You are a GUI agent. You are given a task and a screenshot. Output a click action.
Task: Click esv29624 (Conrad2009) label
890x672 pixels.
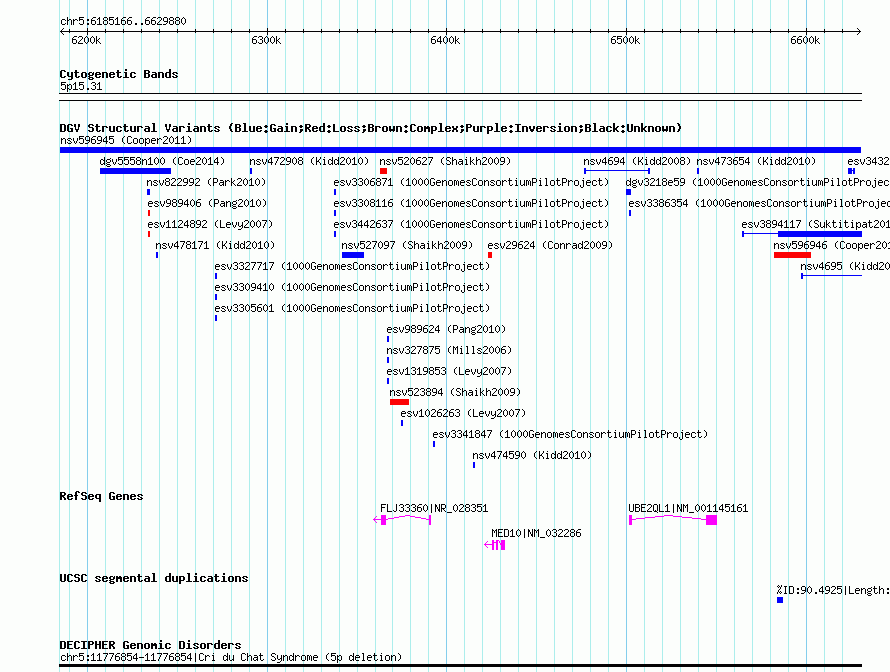pos(550,245)
